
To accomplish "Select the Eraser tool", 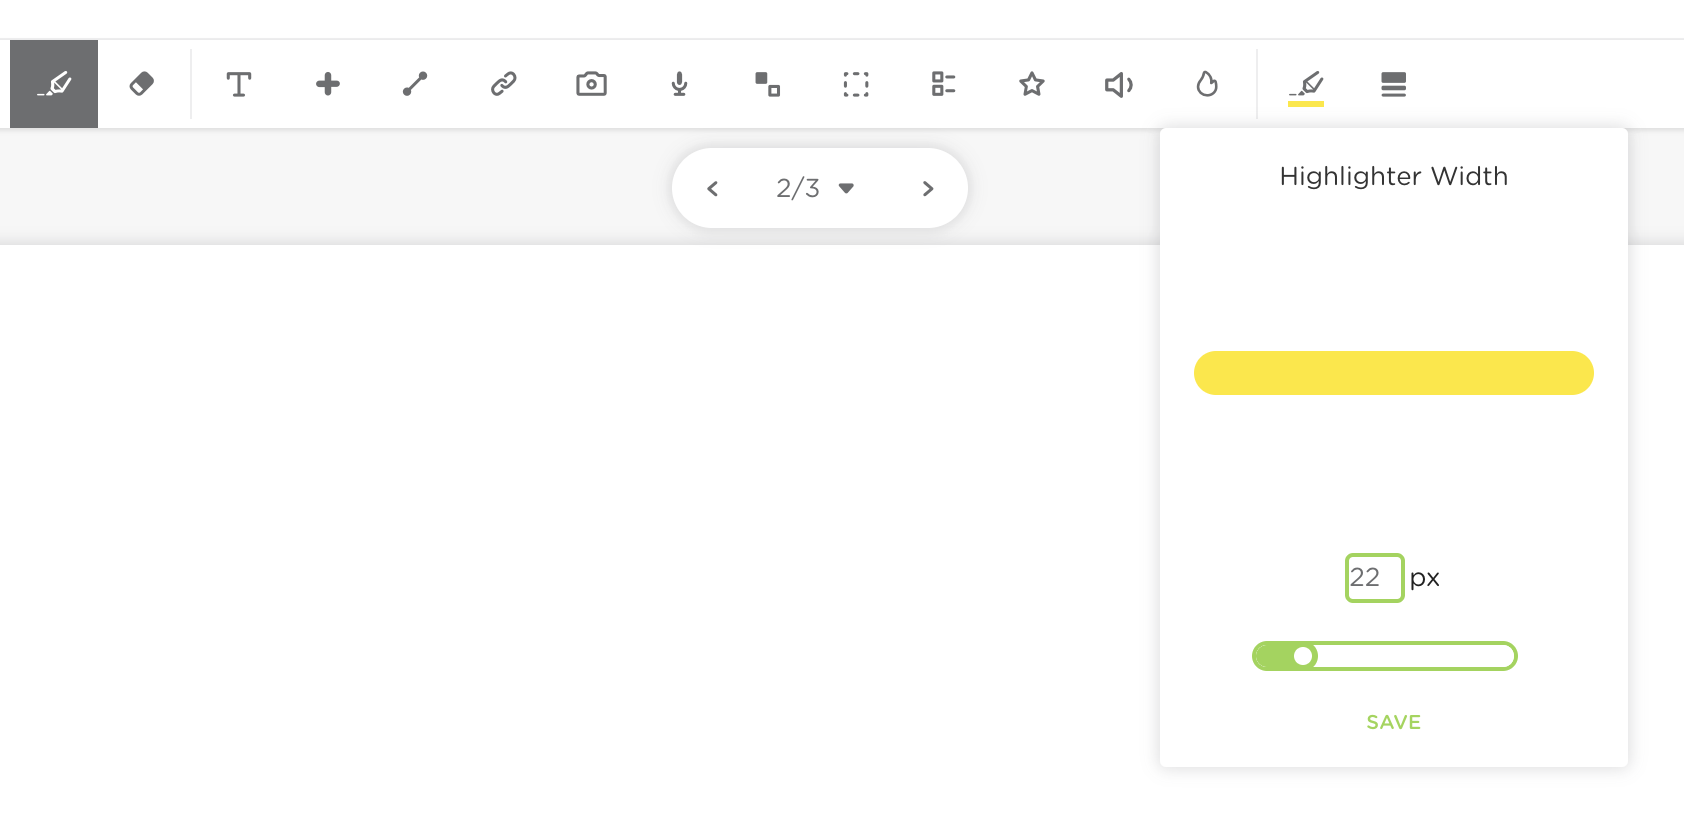I will [142, 84].
